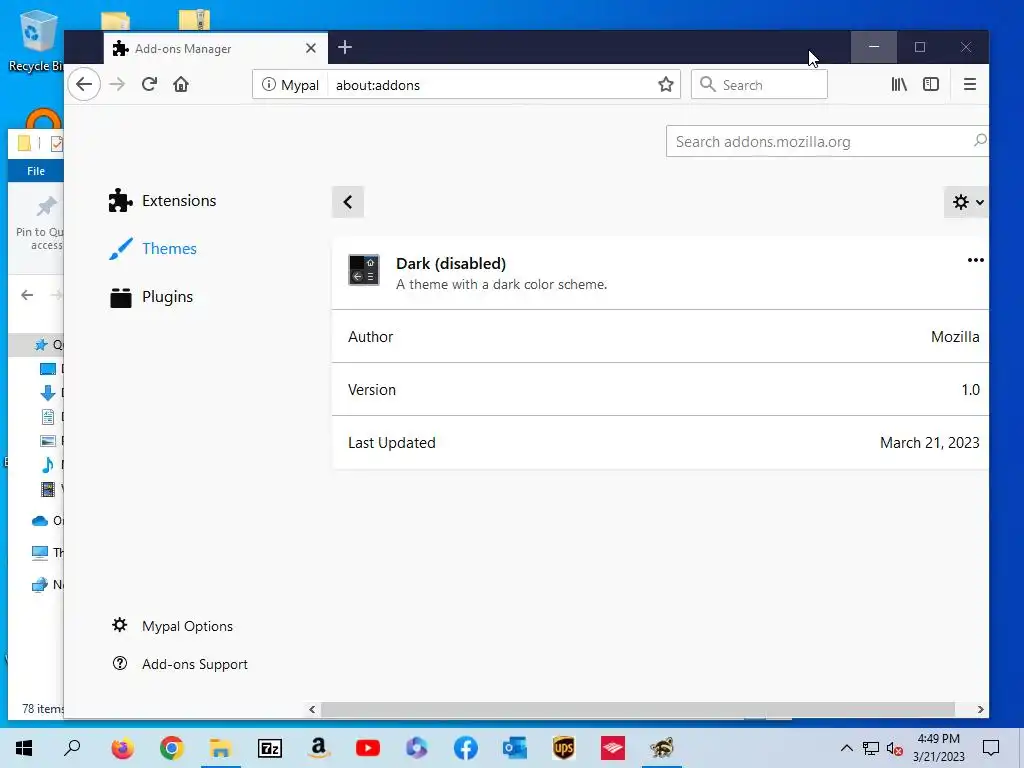Click the horizontal scrollbar right arrow
The height and width of the screenshot is (768, 1024).
(980, 709)
